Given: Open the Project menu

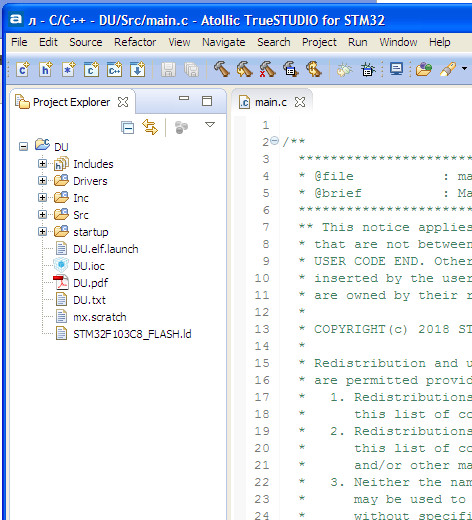Looking at the screenshot, I should (319, 42).
